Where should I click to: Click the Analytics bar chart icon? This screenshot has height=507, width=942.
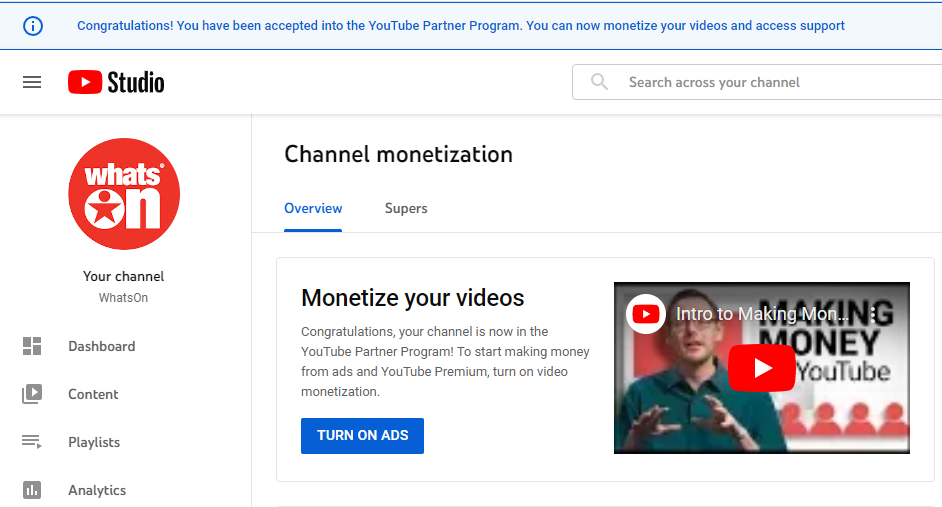coord(32,490)
